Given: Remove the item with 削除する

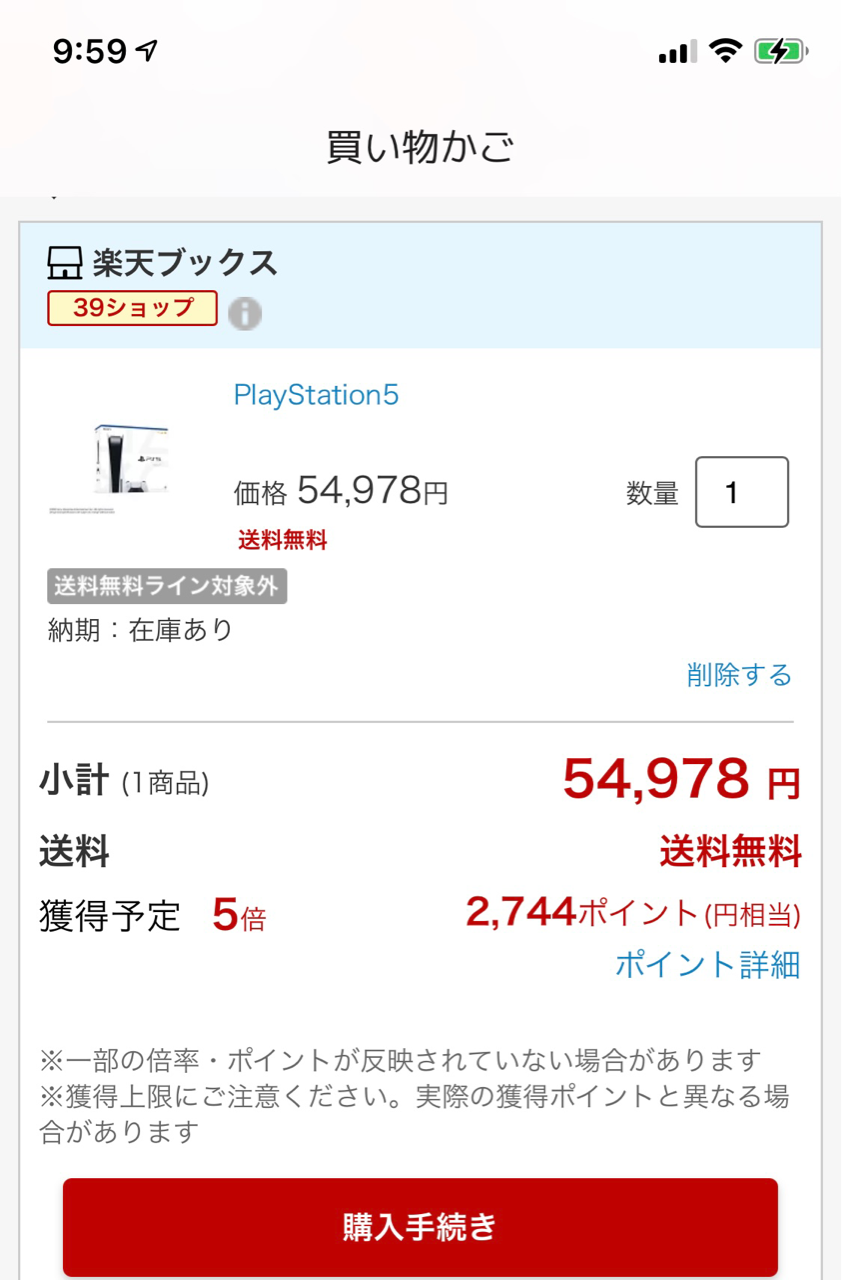Looking at the screenshot, I should 739,675.
